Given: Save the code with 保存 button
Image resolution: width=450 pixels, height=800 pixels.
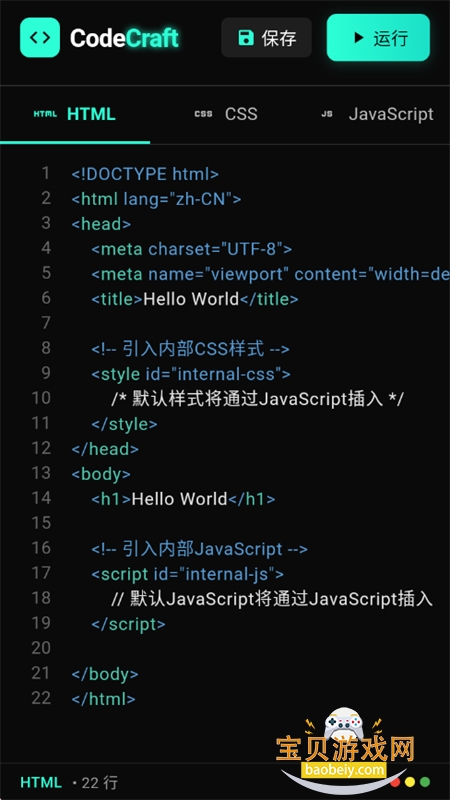Looking at the screenshot, I should 266,38.
